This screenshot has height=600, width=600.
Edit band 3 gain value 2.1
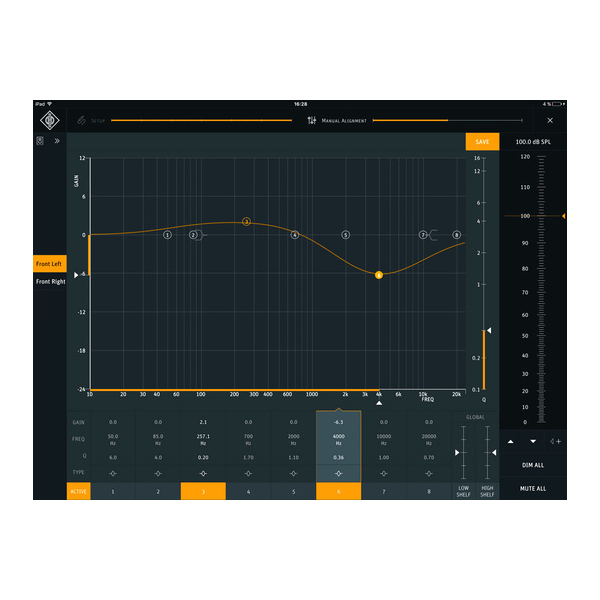pos(203,422)
